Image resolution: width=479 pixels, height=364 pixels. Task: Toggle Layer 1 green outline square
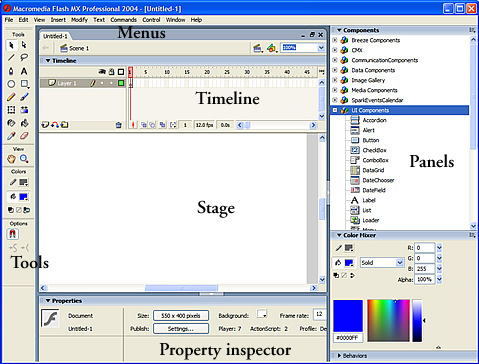[x=121, y=83]
